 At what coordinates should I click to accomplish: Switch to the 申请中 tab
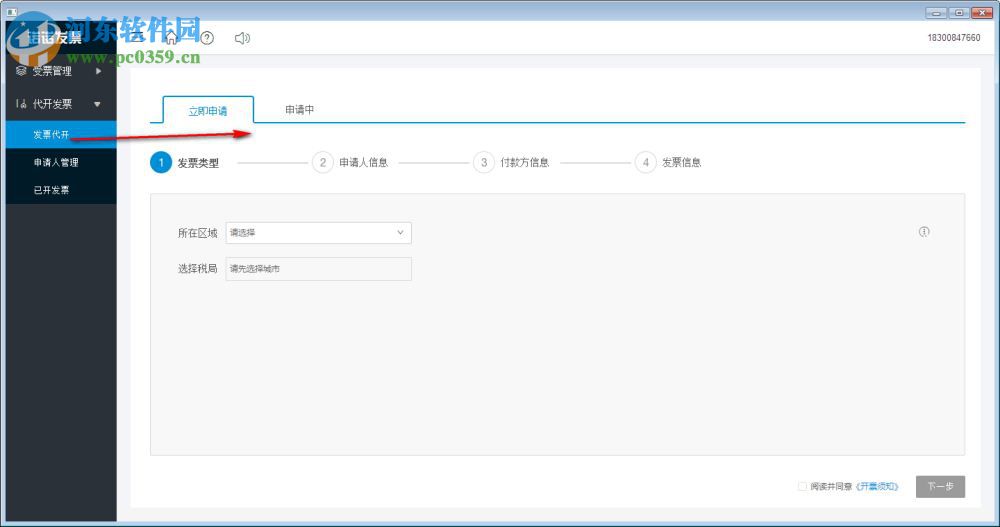click(299, 110)
